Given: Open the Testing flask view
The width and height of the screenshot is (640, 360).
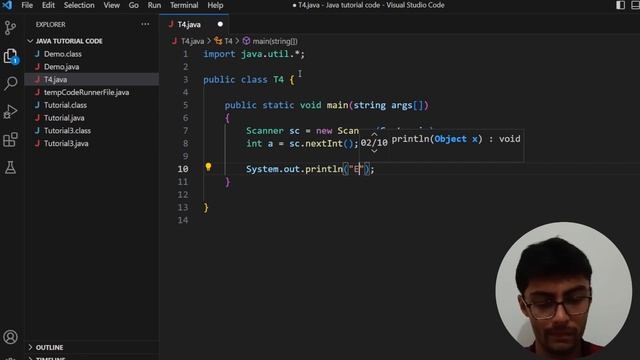Looking at the screenshot, I should point(10,167).
